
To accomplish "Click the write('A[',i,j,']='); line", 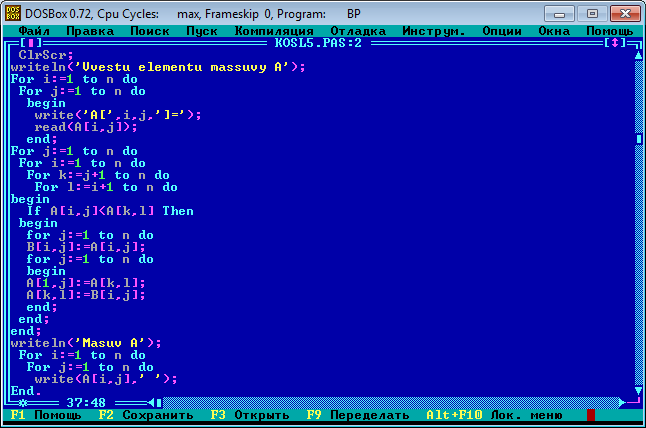I will 118,115.
